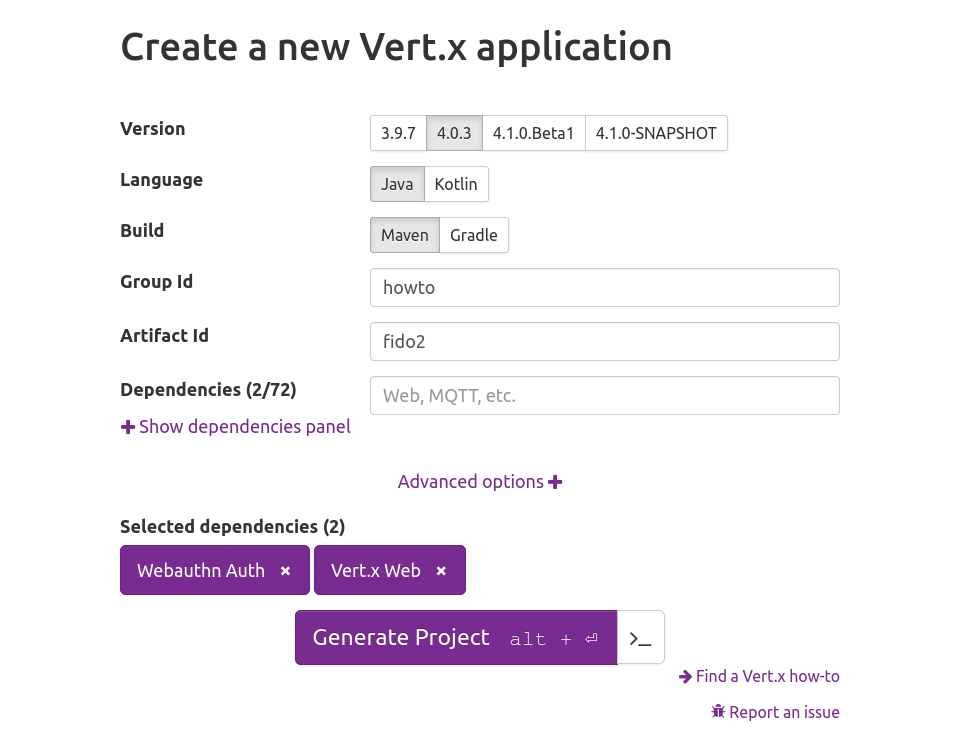Viewport: 960px width, 735px height.
Task: Select version 4.0.3
Action: pos(454,133)
